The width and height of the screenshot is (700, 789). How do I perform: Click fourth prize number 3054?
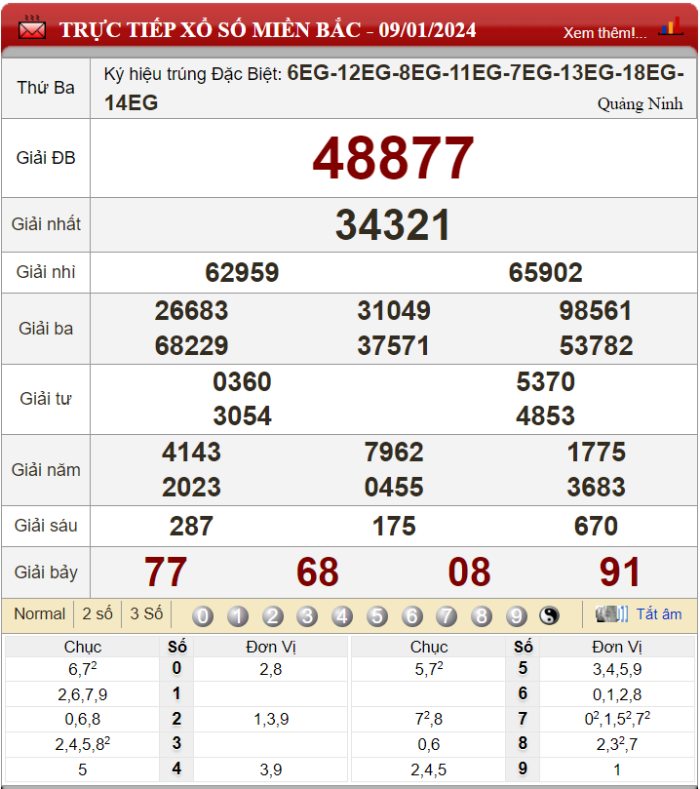pyautogui.click(x=242, y=416)
